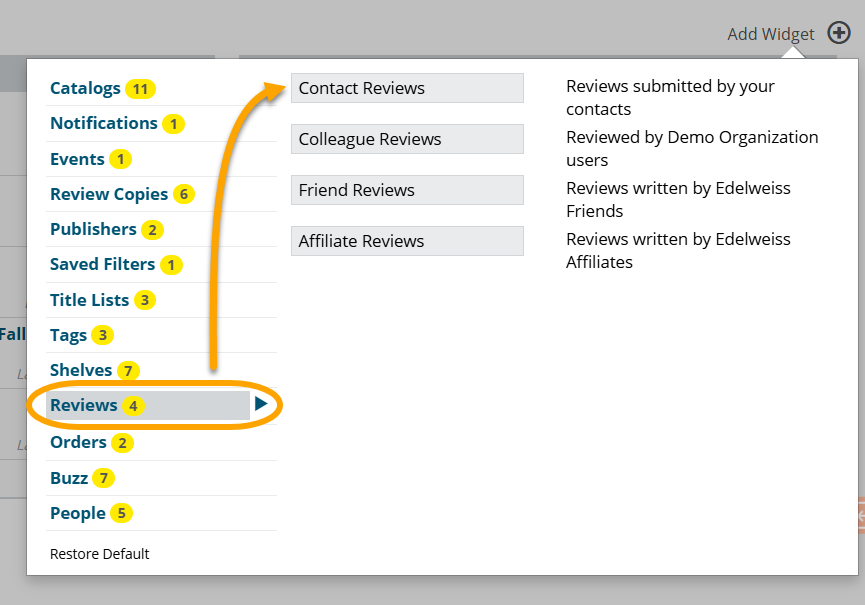
Task: Open the Saved Filters category
Action: (102, 264)
